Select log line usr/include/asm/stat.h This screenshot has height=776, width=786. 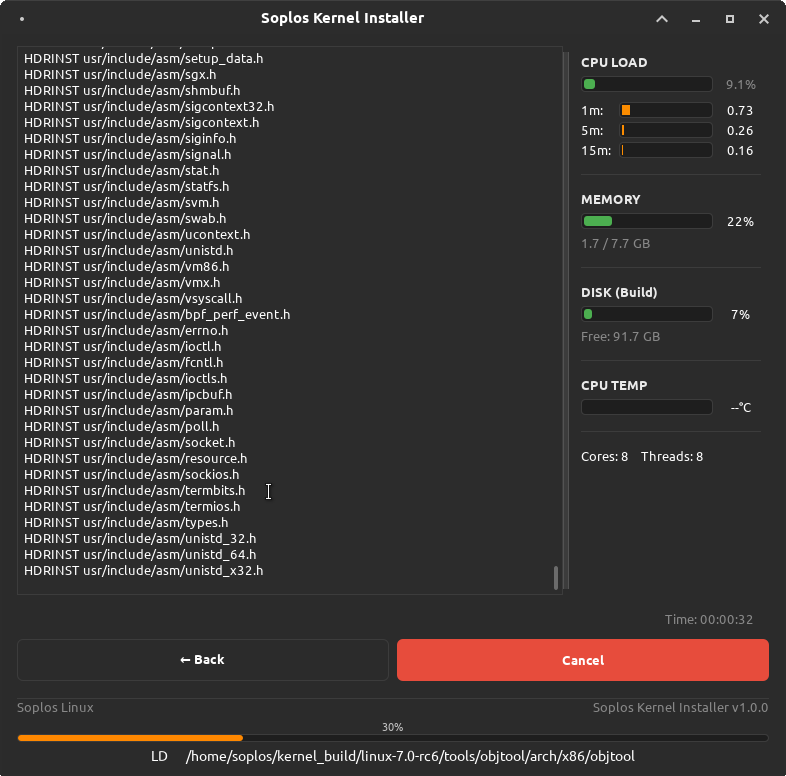pyautogui.click(x=121, y=171)
